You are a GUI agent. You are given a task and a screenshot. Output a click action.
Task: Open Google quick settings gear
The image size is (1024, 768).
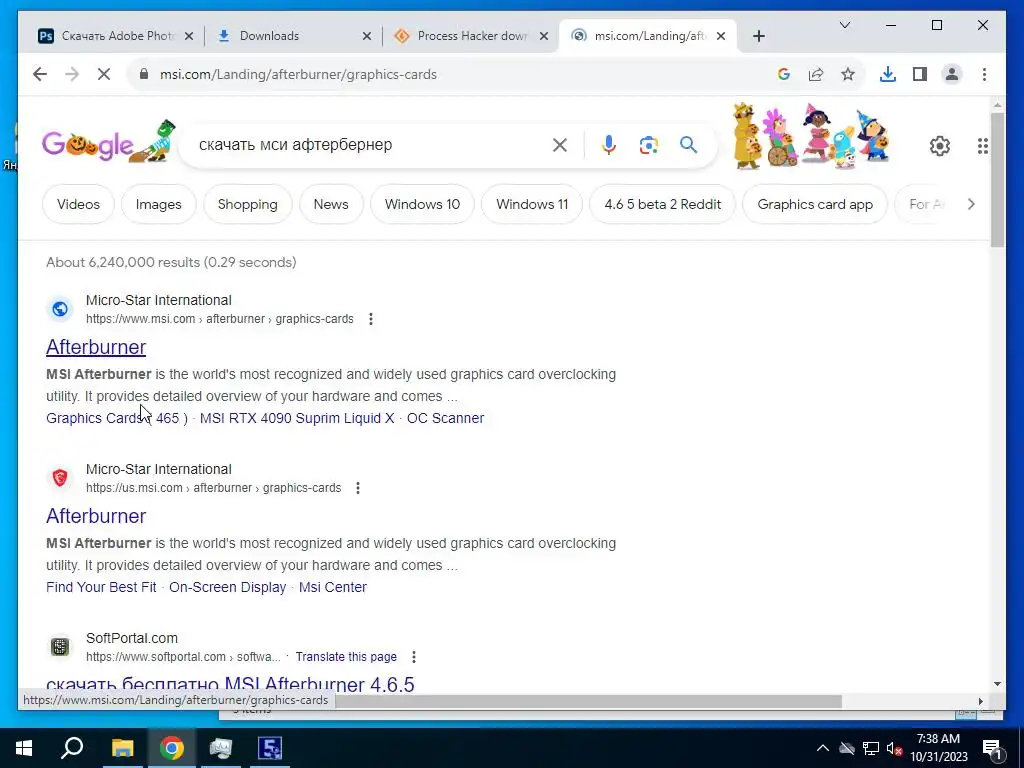tap(940, 146)
